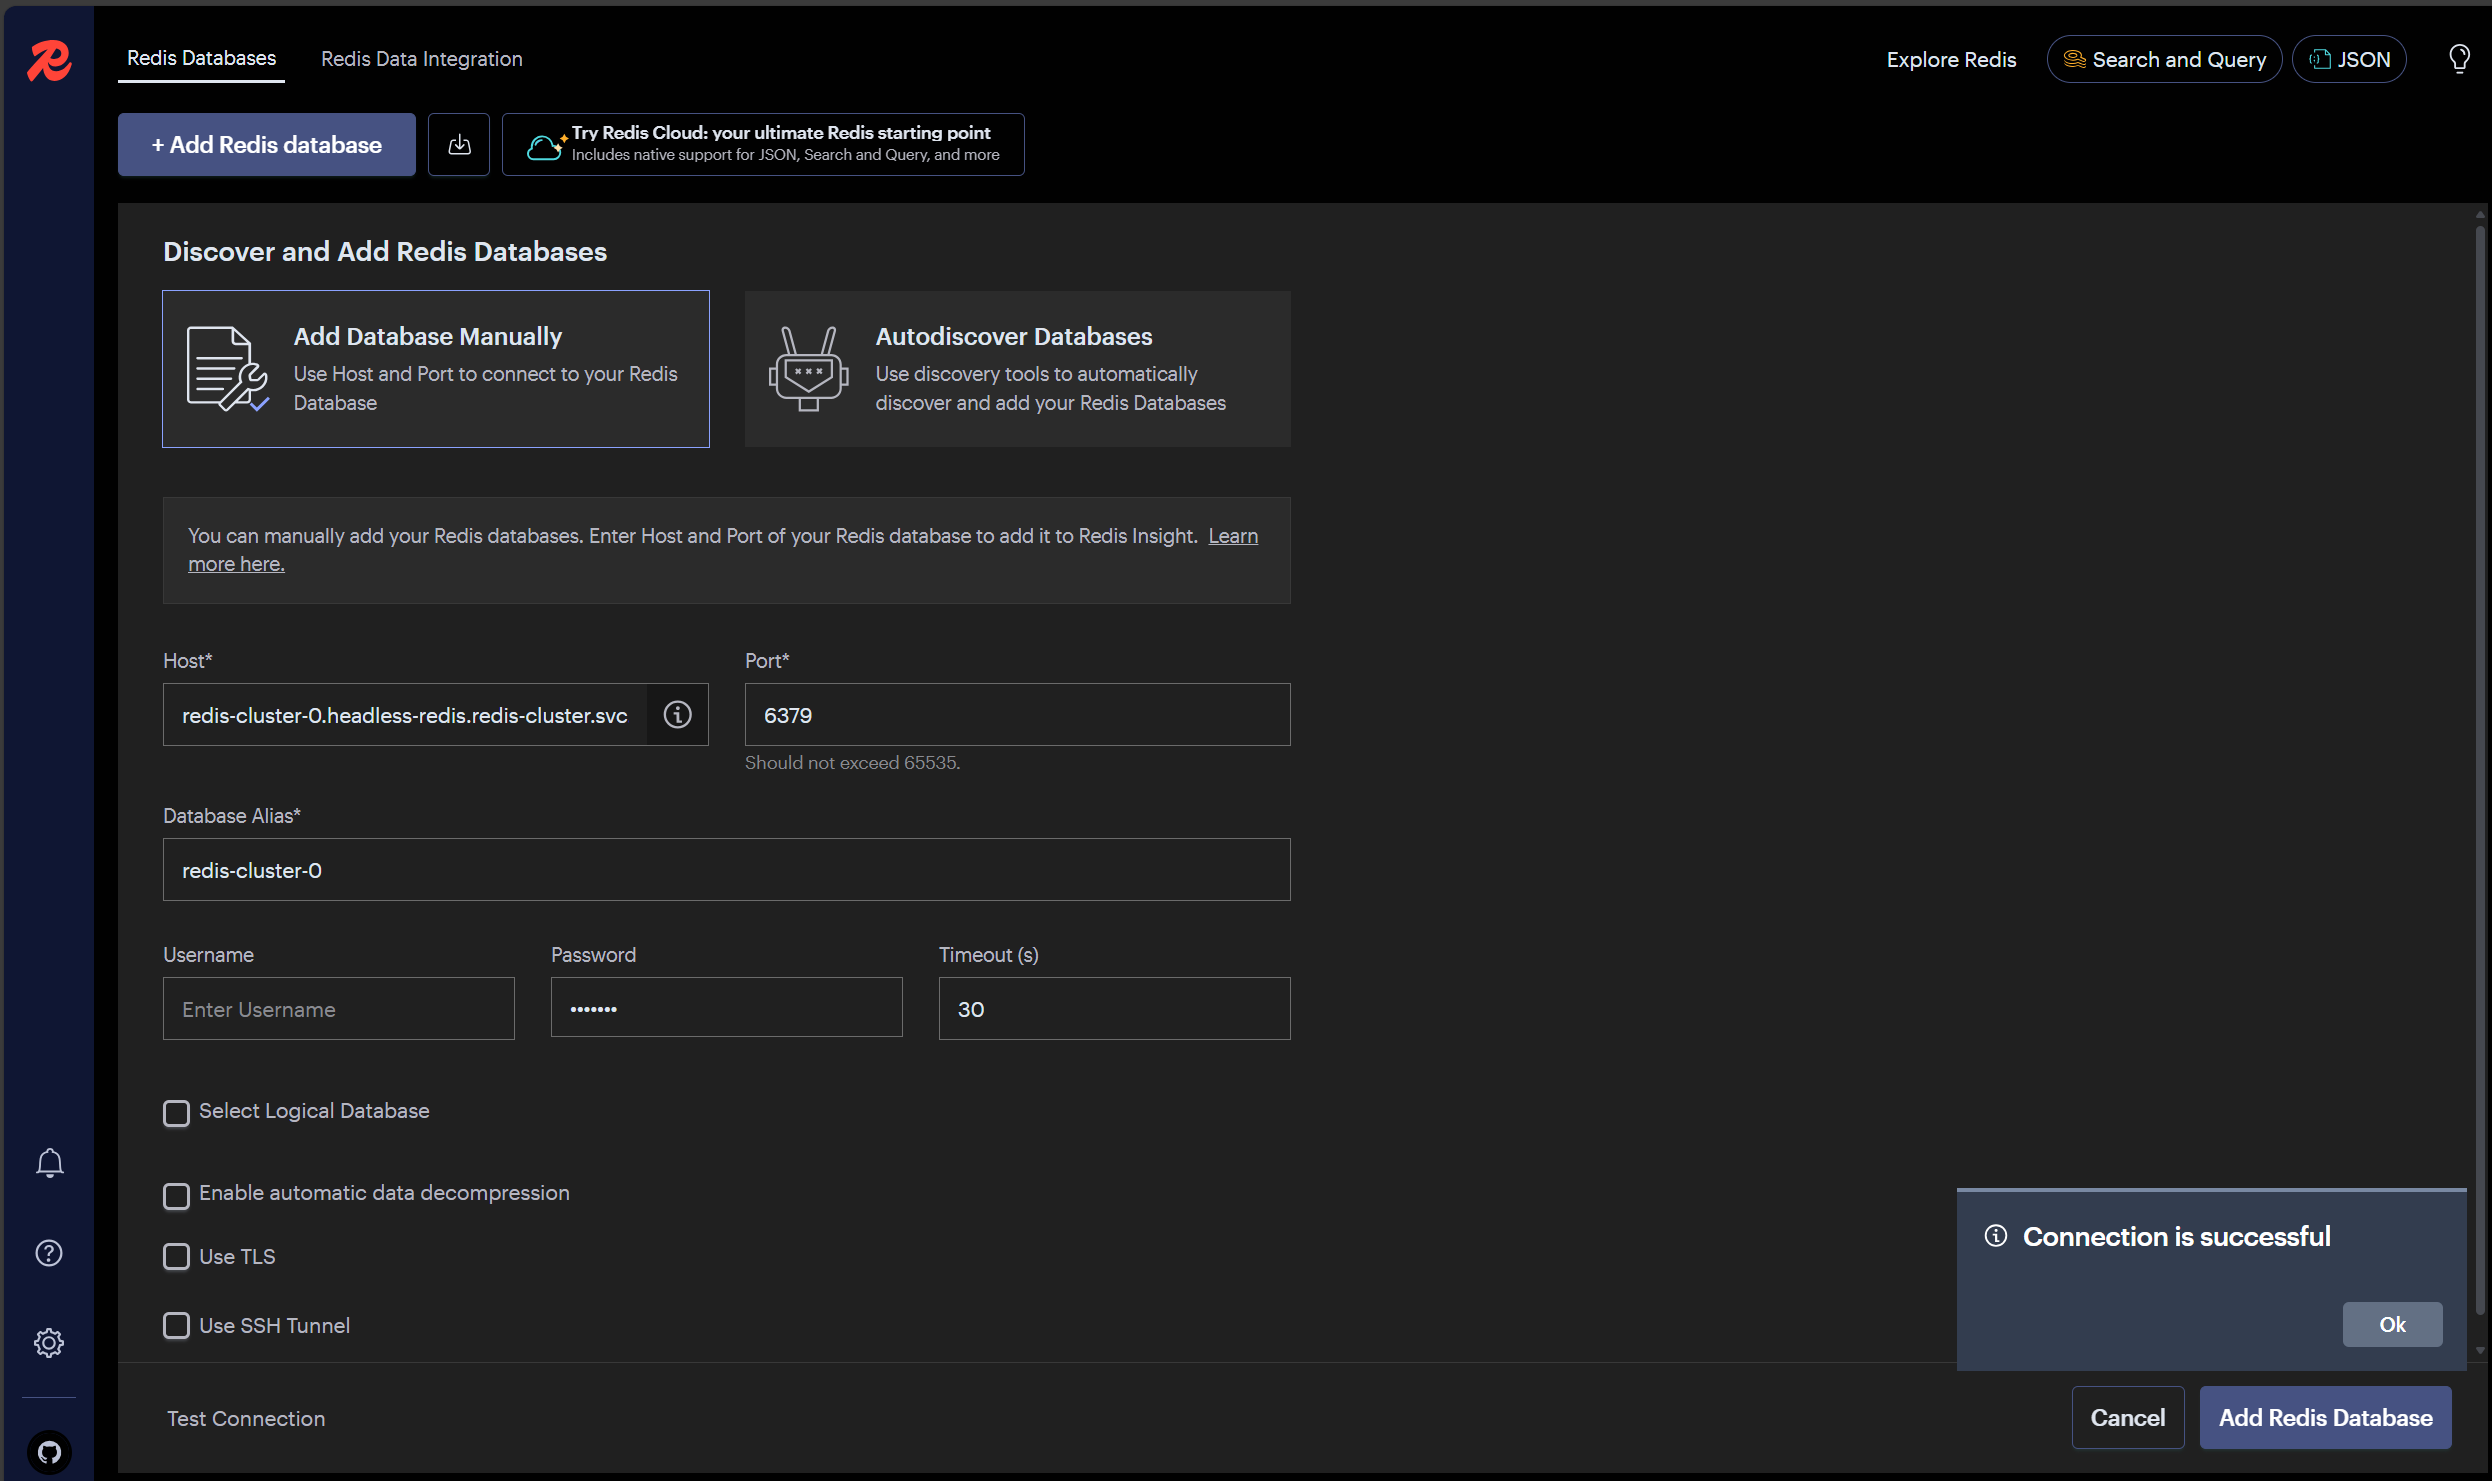Click the Host input field
The width and height of the screenshot is (2492, 1481).
[x=405, y=715]
